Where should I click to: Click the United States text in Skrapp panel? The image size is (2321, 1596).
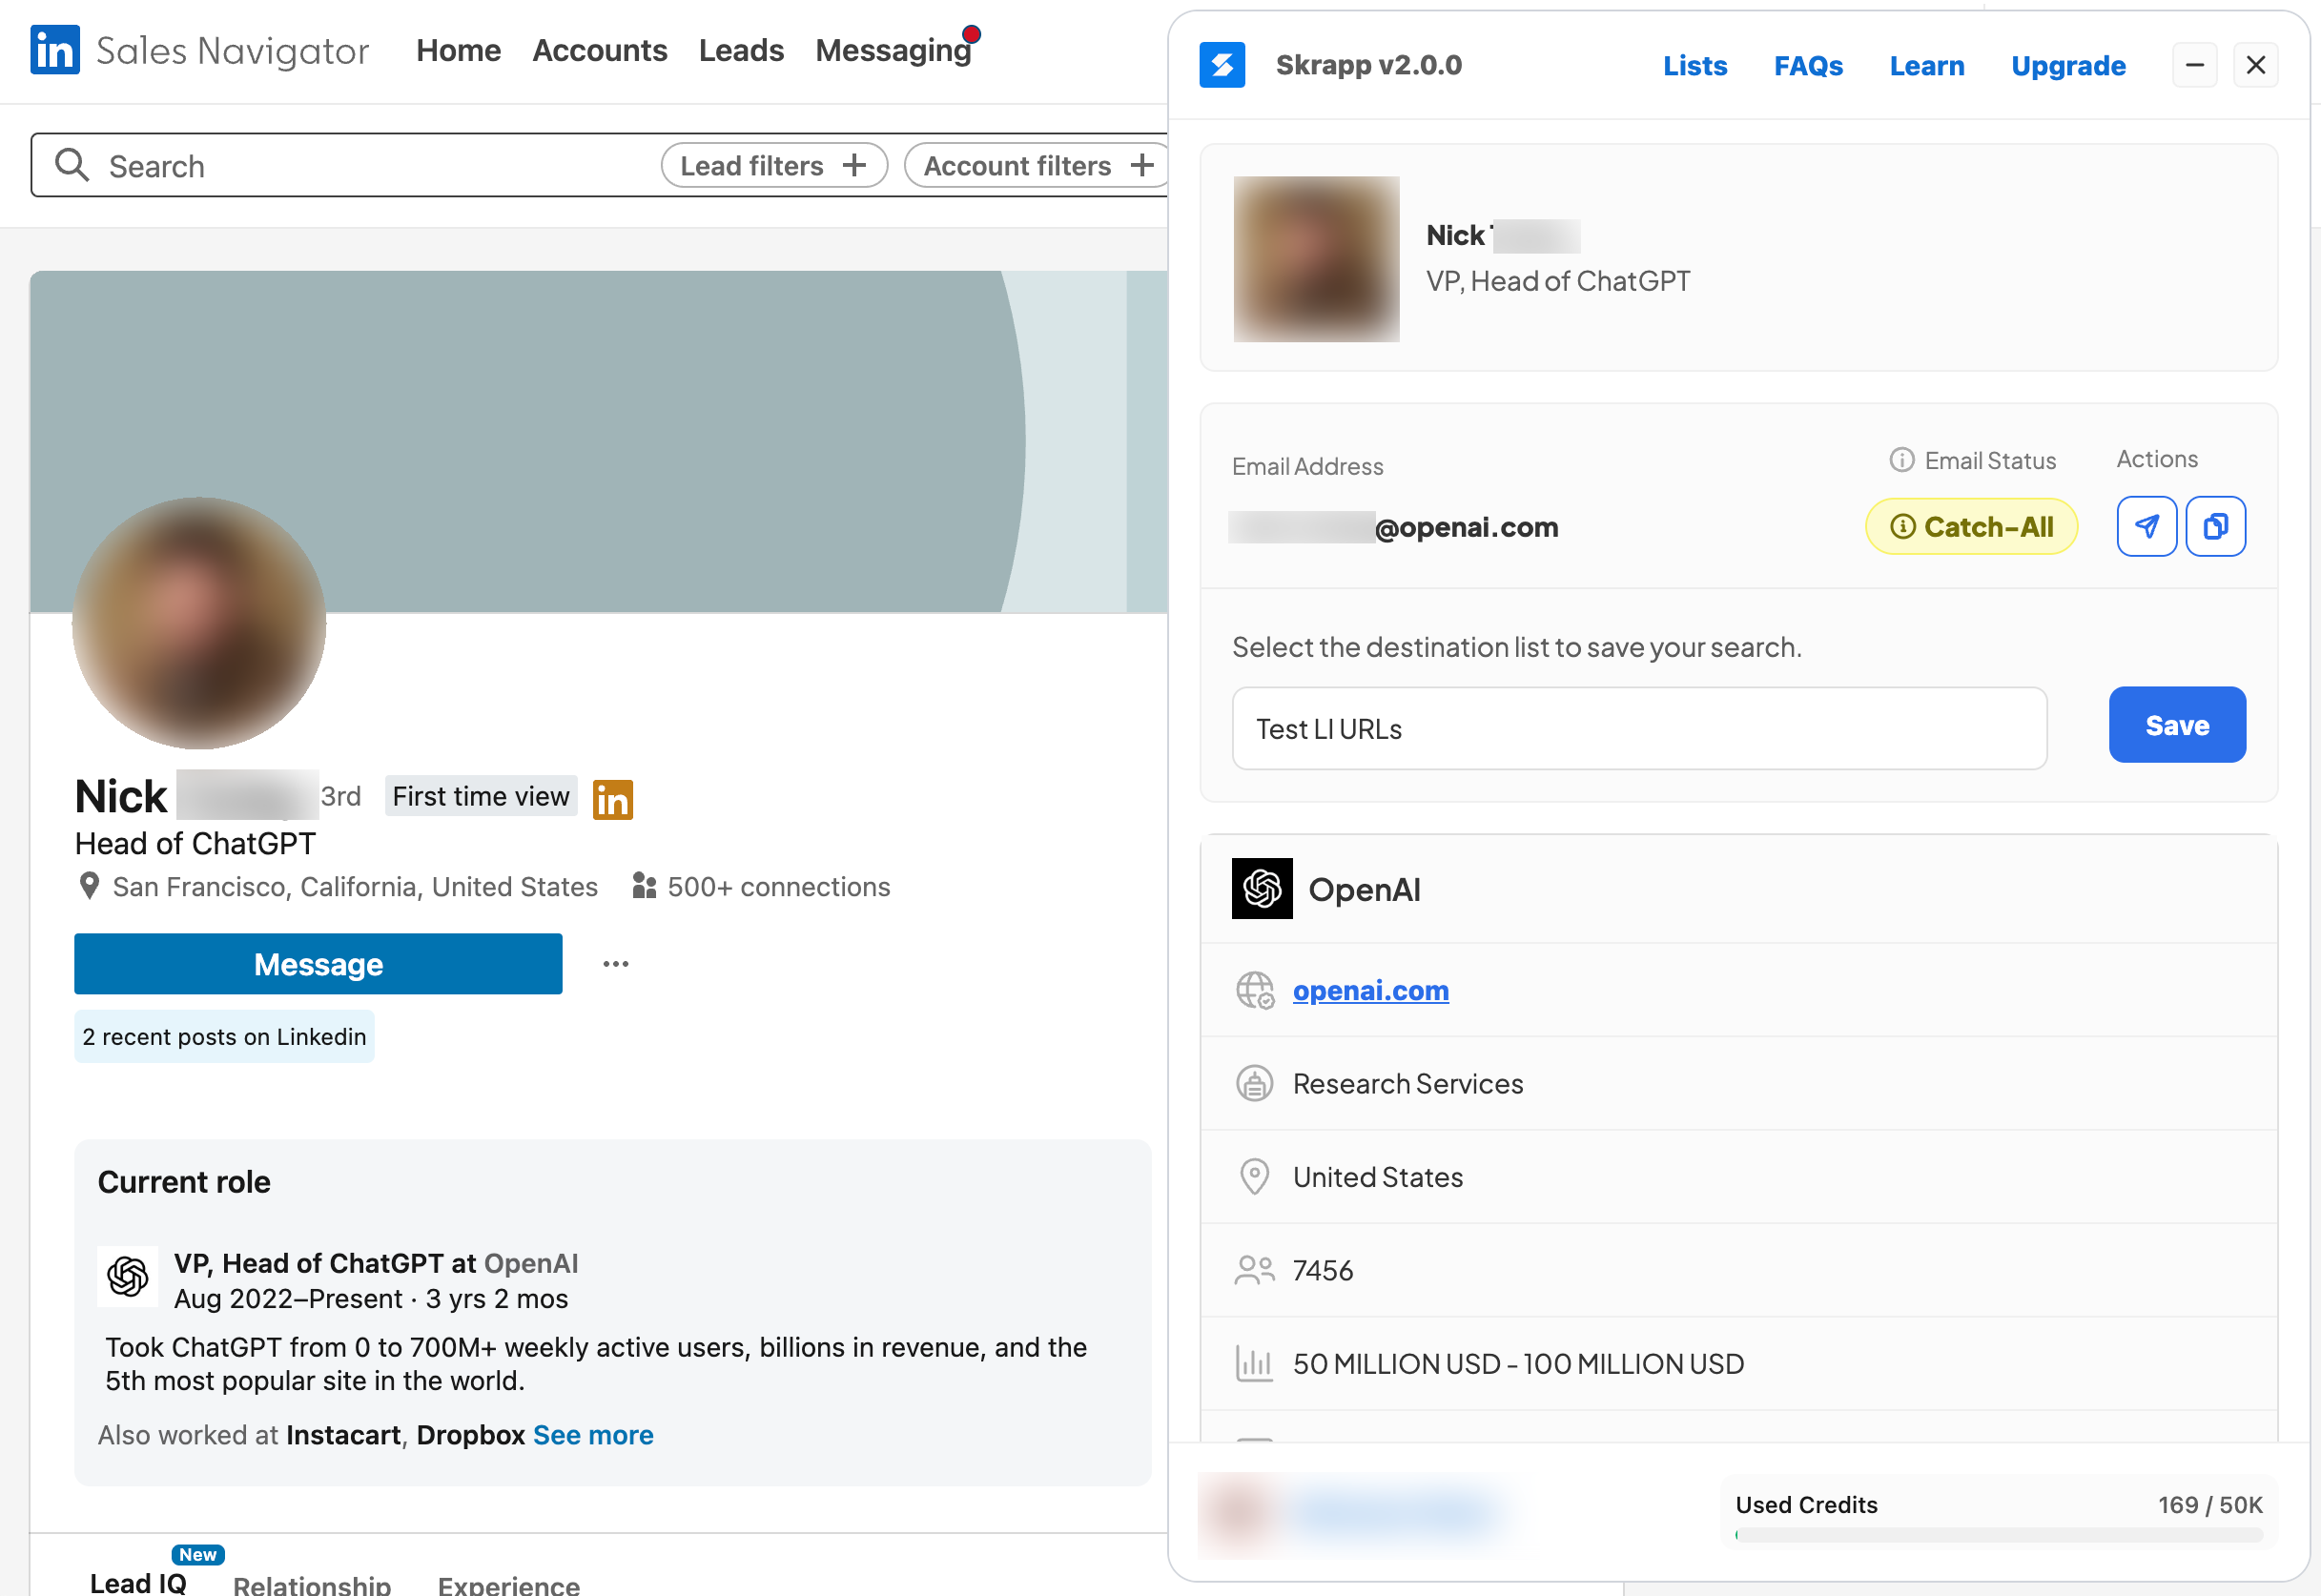click(1377, 1177)
